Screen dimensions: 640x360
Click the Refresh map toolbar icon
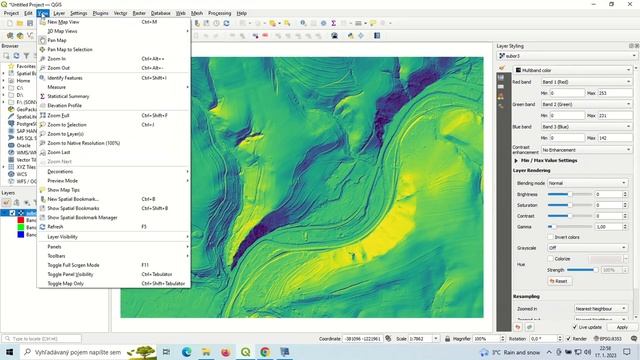click(x=227, y=23)
